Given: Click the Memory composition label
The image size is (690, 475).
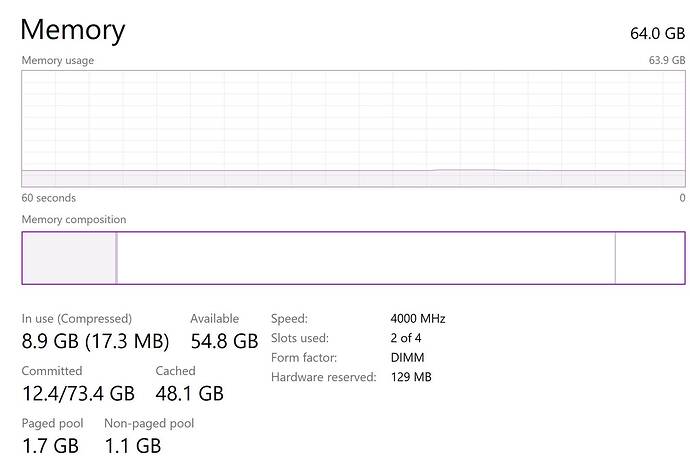Looking at the screenshot, I should tap(74, 219).
